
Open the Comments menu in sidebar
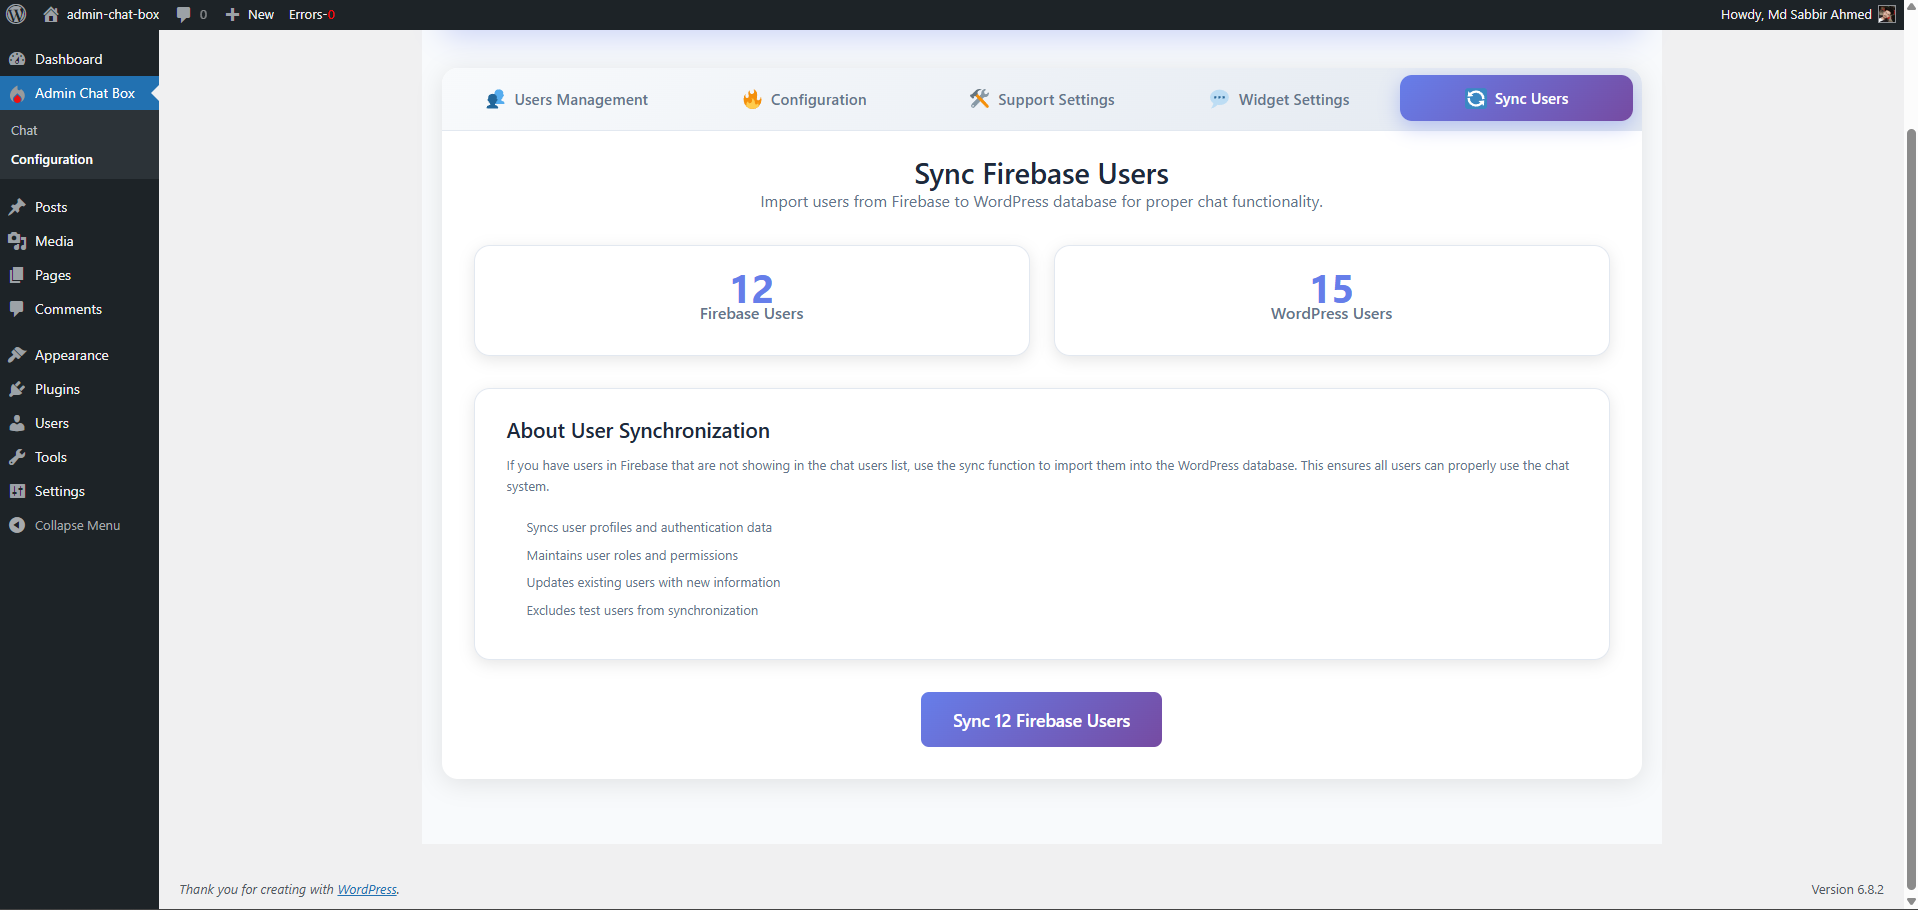[x=79, y=309]
